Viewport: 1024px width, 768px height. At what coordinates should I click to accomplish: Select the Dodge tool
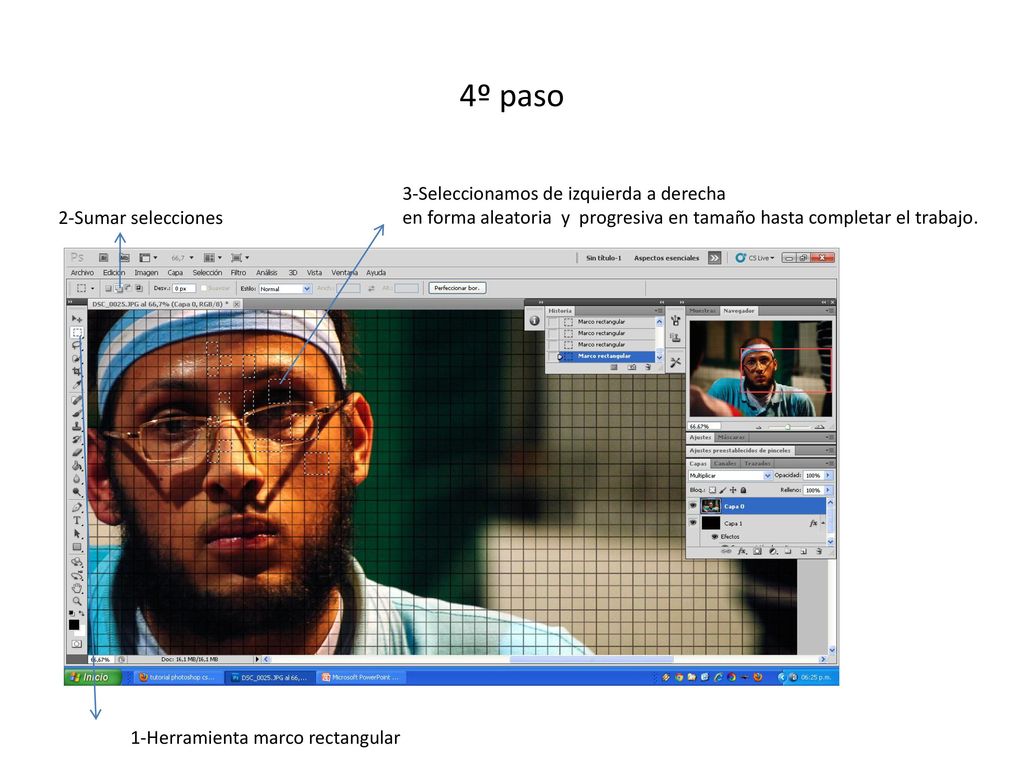pos(76,492)
